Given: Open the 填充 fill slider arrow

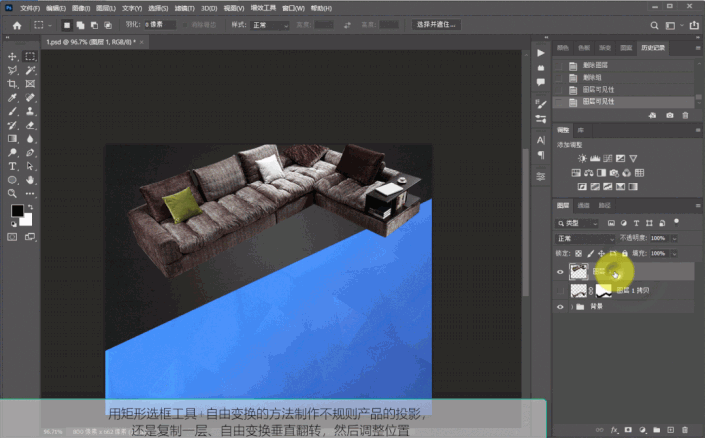Looking at the screenshot, I should 674,254.
